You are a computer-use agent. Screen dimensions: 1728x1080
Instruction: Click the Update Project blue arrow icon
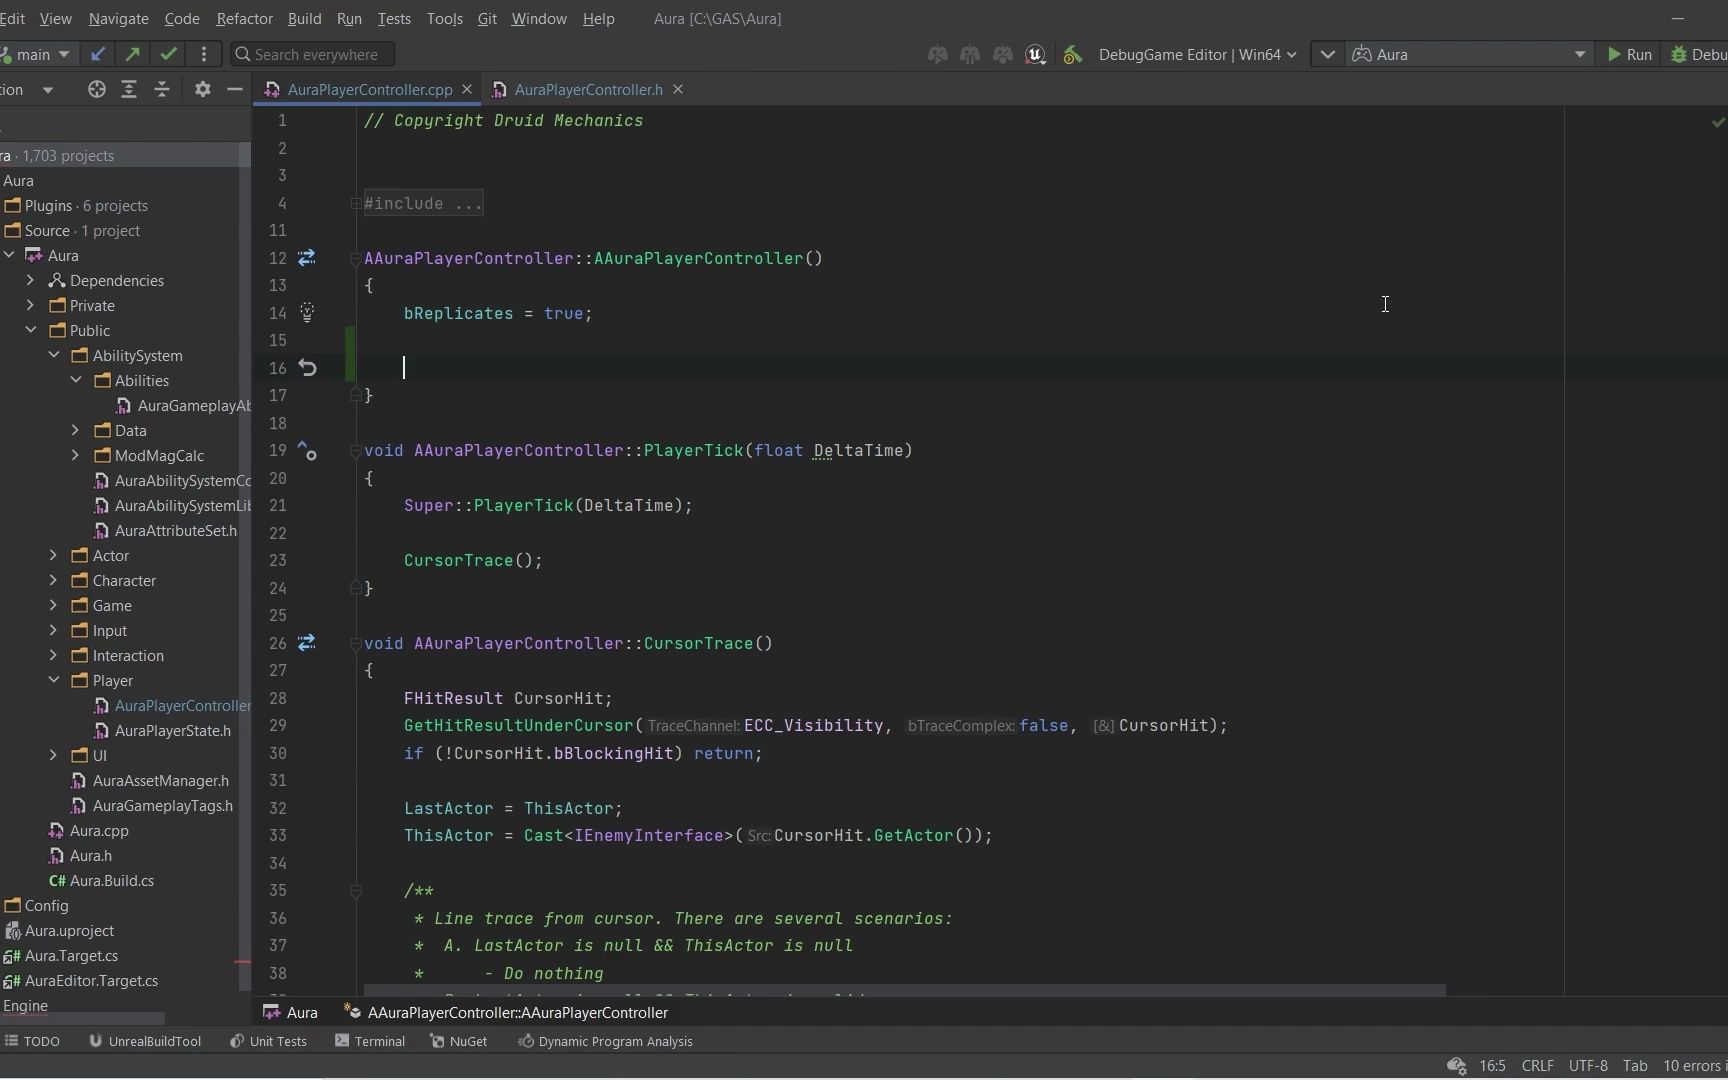tap(97, 54)
